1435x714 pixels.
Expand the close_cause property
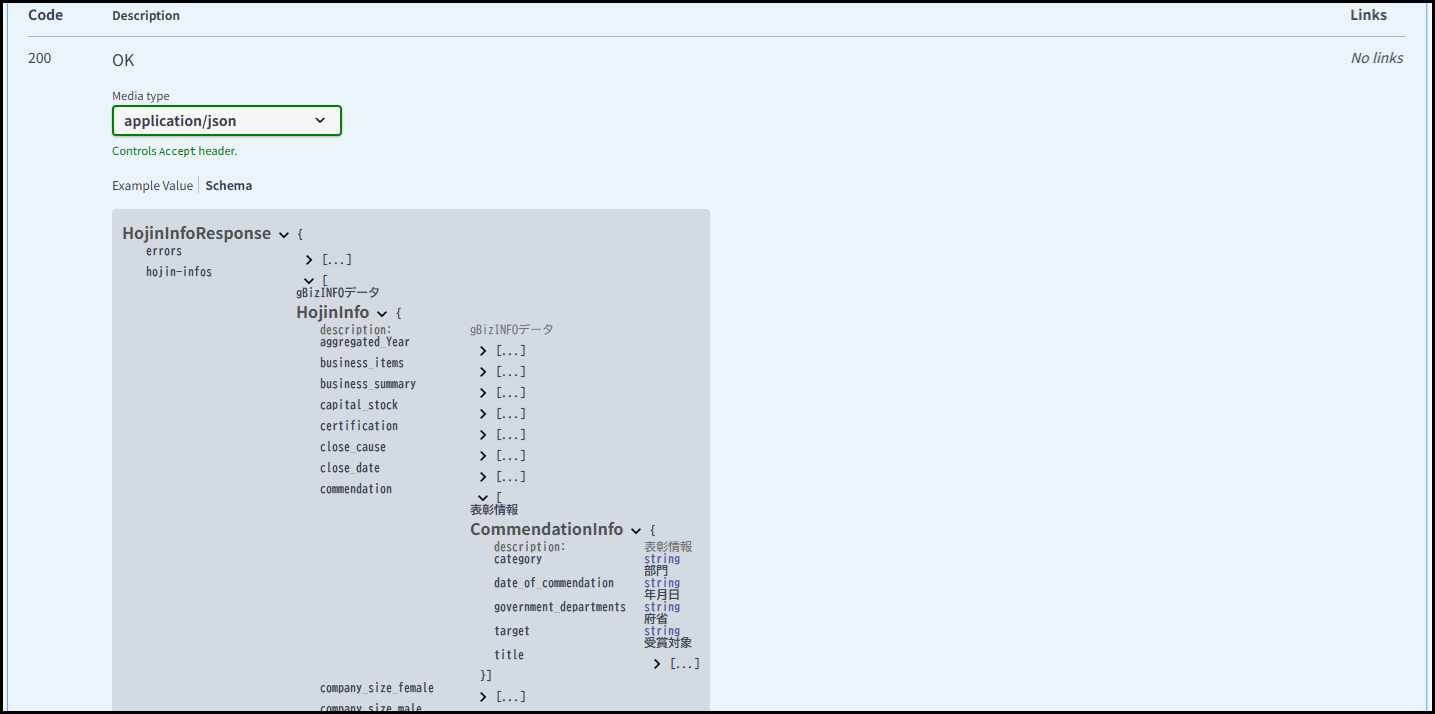tap(483, 456)
